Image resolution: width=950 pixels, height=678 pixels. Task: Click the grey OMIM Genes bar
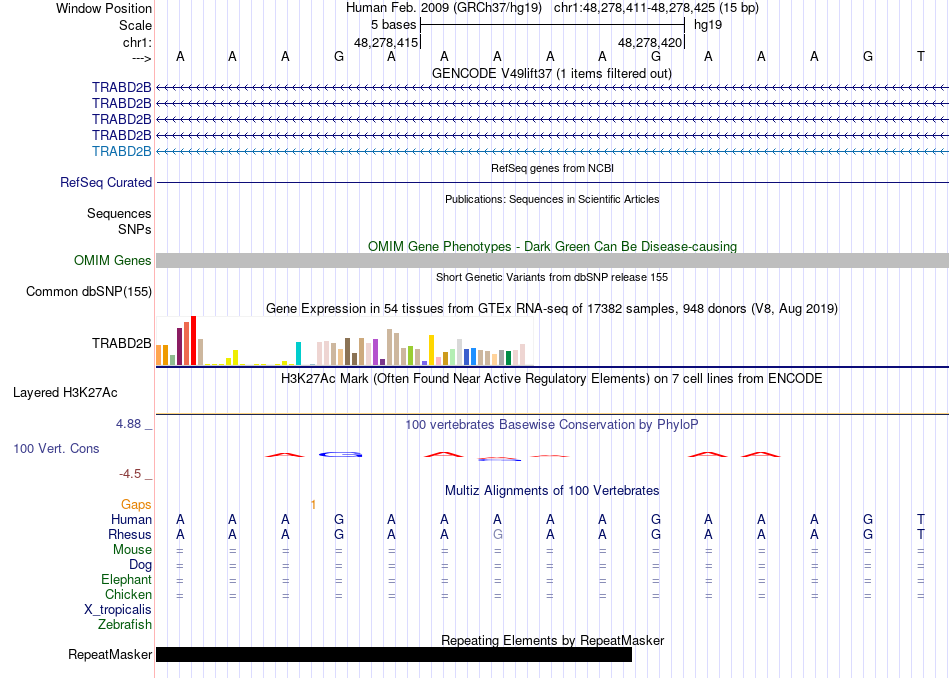click(x=552, y=261)
